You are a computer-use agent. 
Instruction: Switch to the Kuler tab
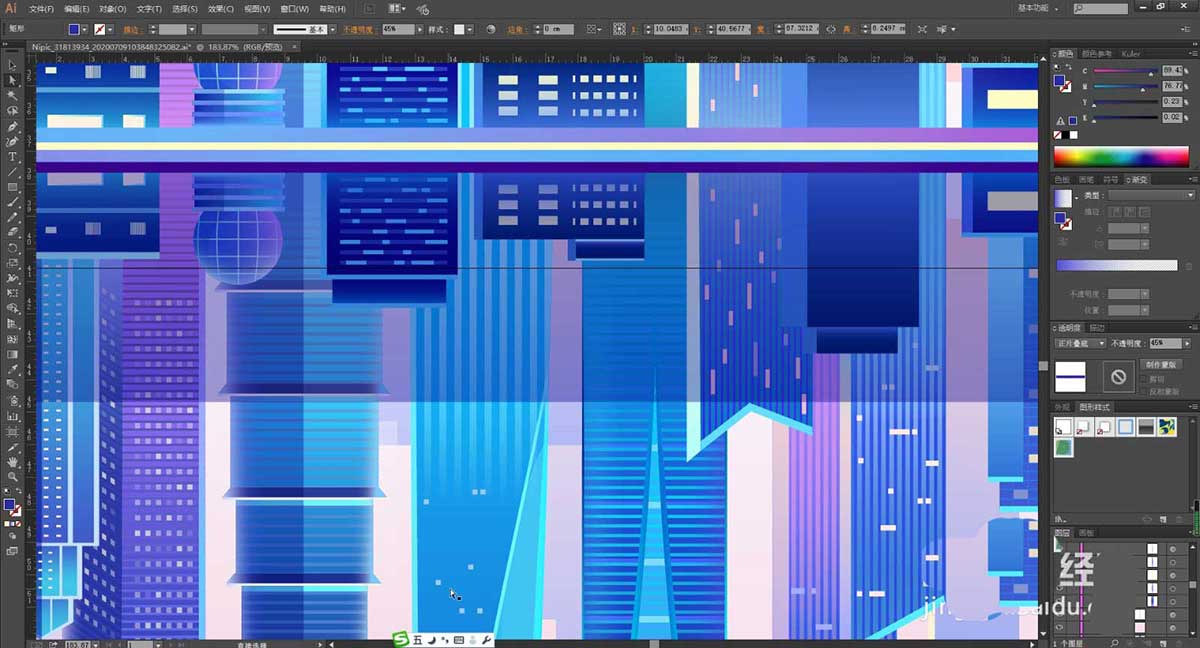coord(1130,53)
